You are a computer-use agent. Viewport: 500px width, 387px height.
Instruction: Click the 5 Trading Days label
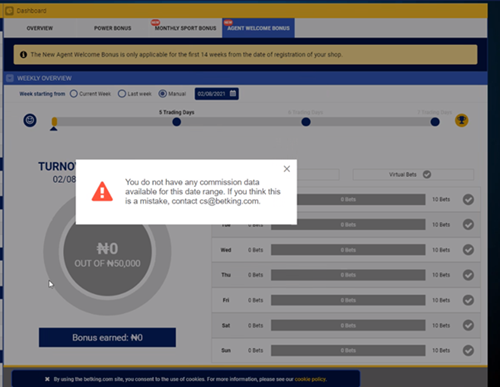(177, 112)
